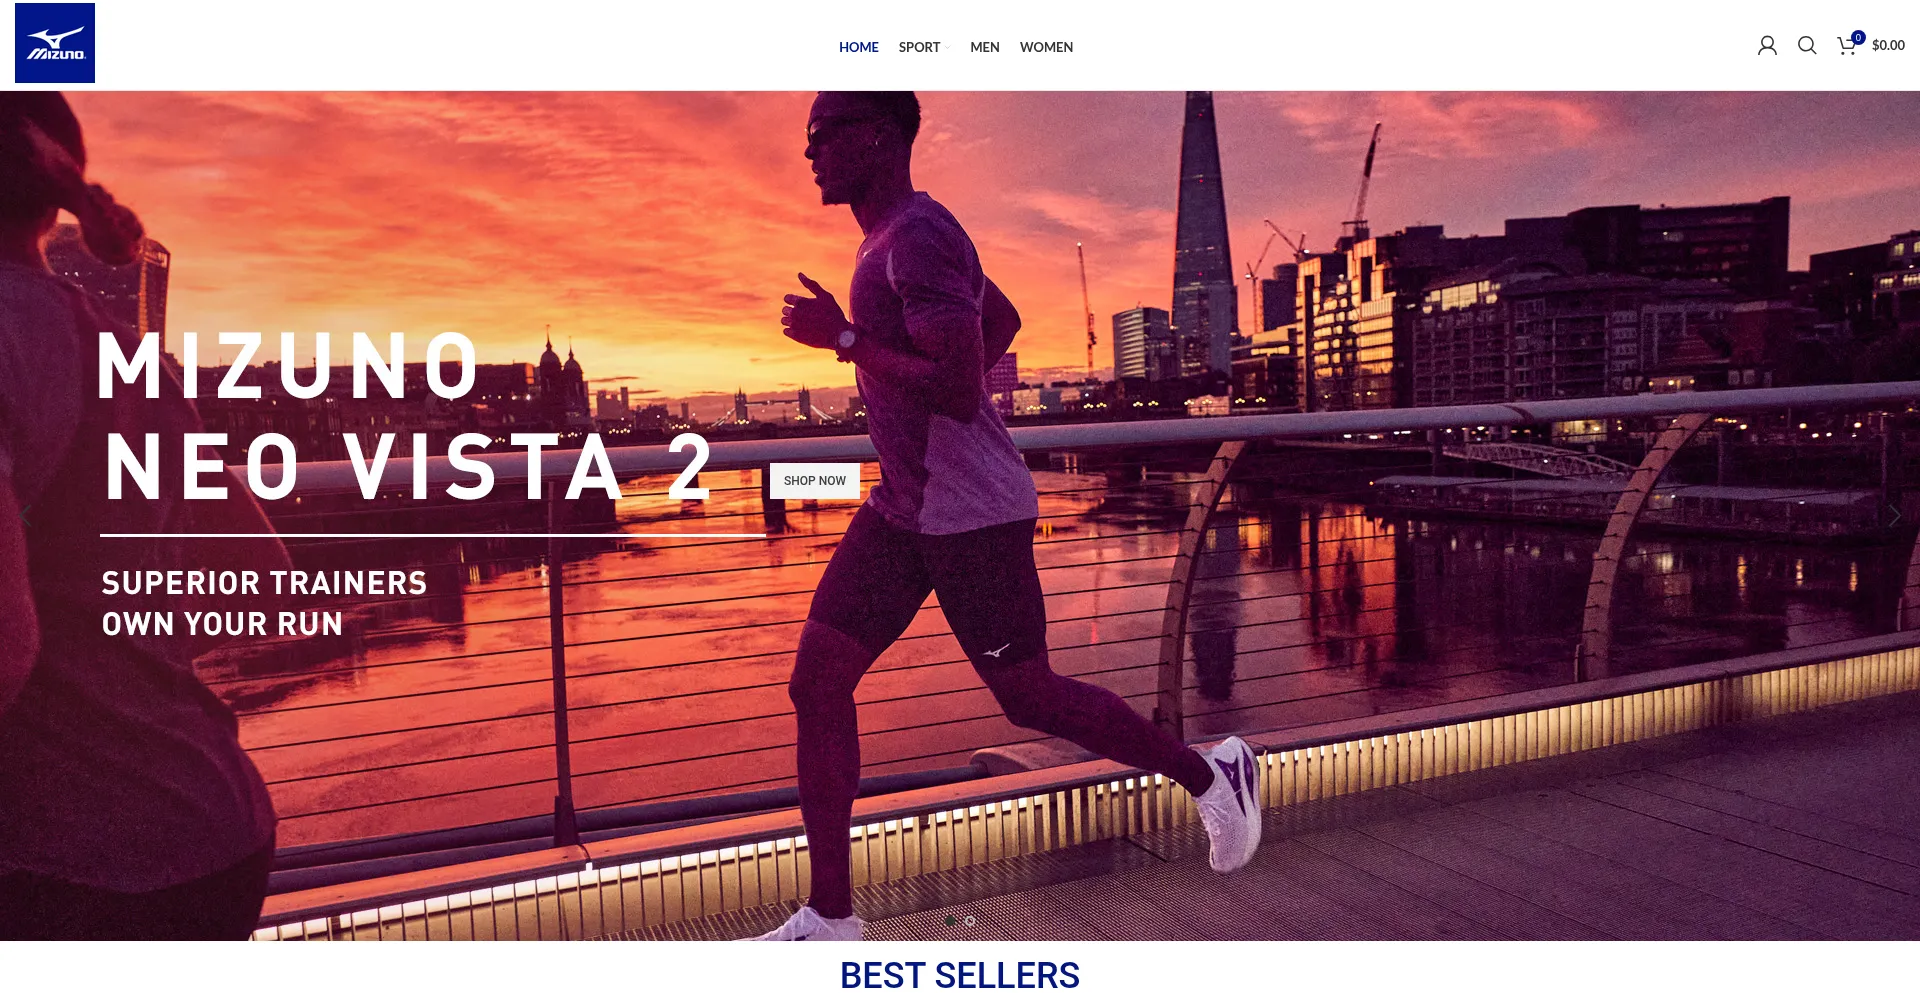
Task: Click the MIZUNO NEO VISTA 2 headline
Action: pos(405,417)
